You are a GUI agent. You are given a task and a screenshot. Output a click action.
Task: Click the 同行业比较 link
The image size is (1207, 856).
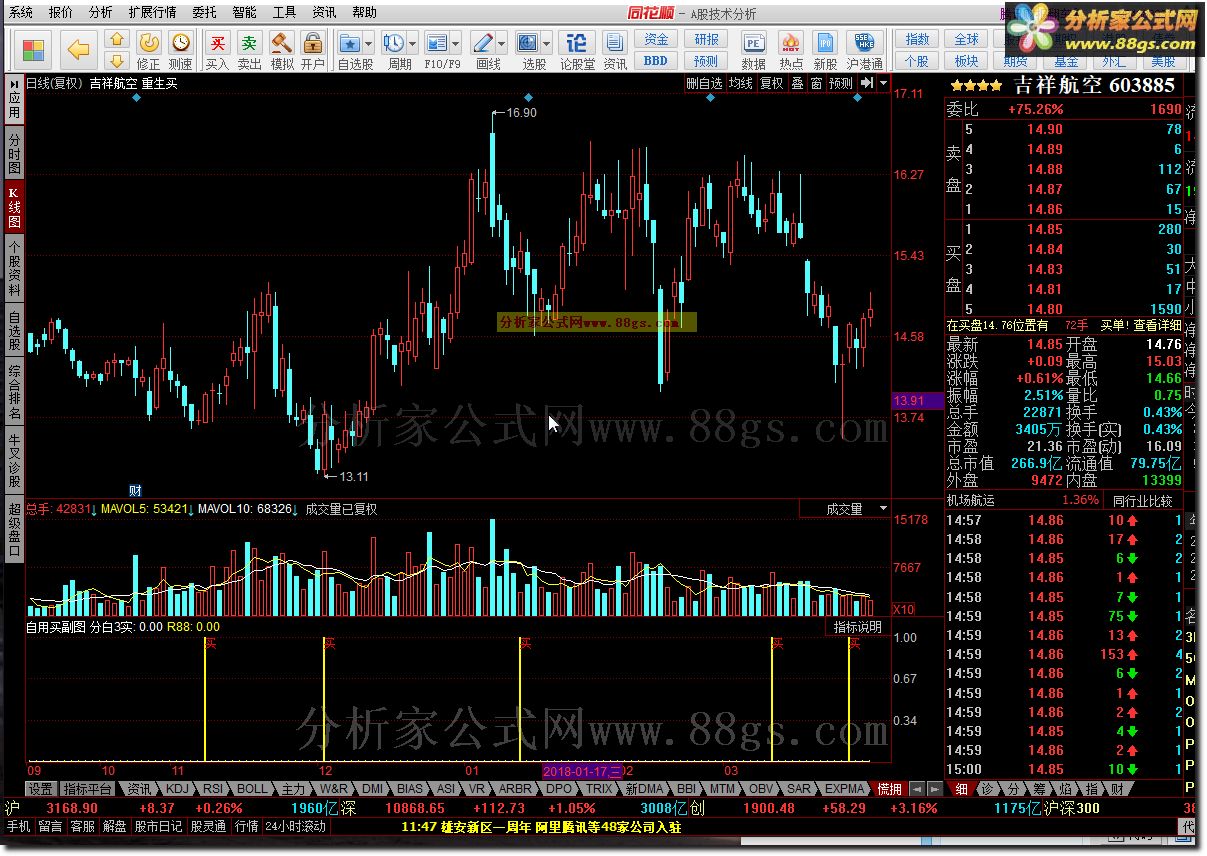(x=1142, y=500)
